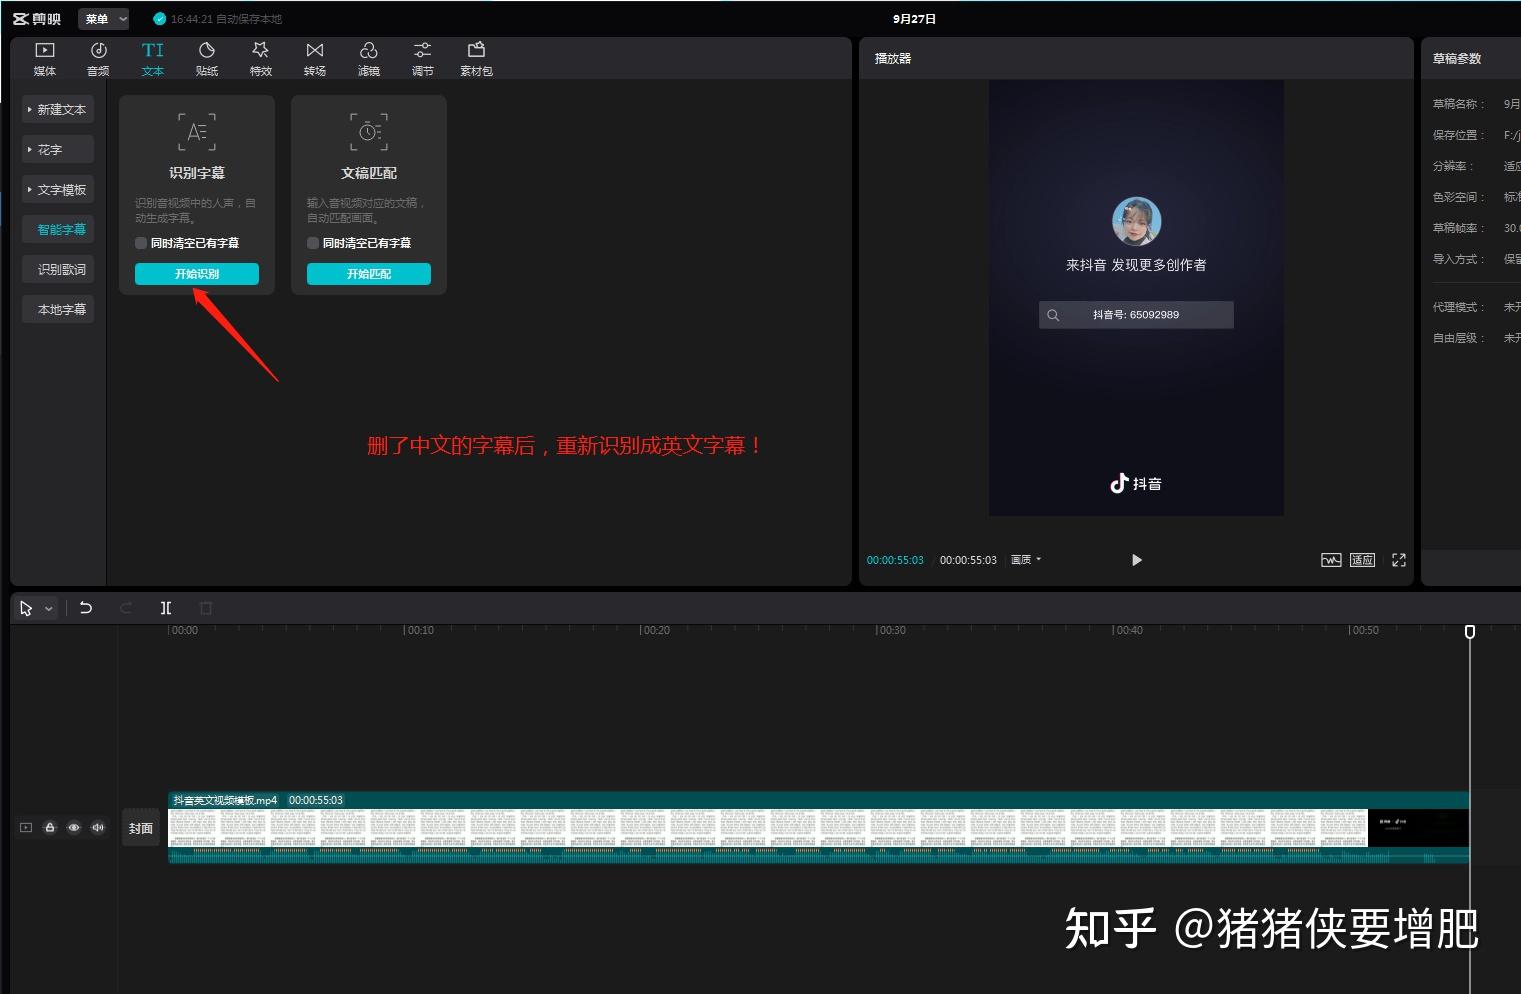1521x994 pixels.
Task: Click the 开始匹配 button
Action: click(x=369, y=274)
